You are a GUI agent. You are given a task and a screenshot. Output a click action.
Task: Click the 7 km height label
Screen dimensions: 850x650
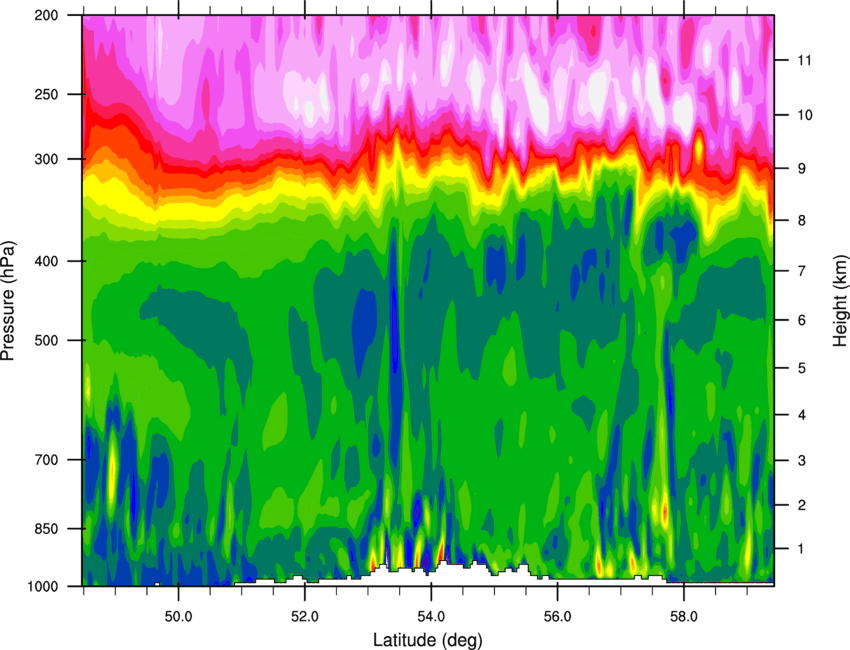tap(802, 271)
